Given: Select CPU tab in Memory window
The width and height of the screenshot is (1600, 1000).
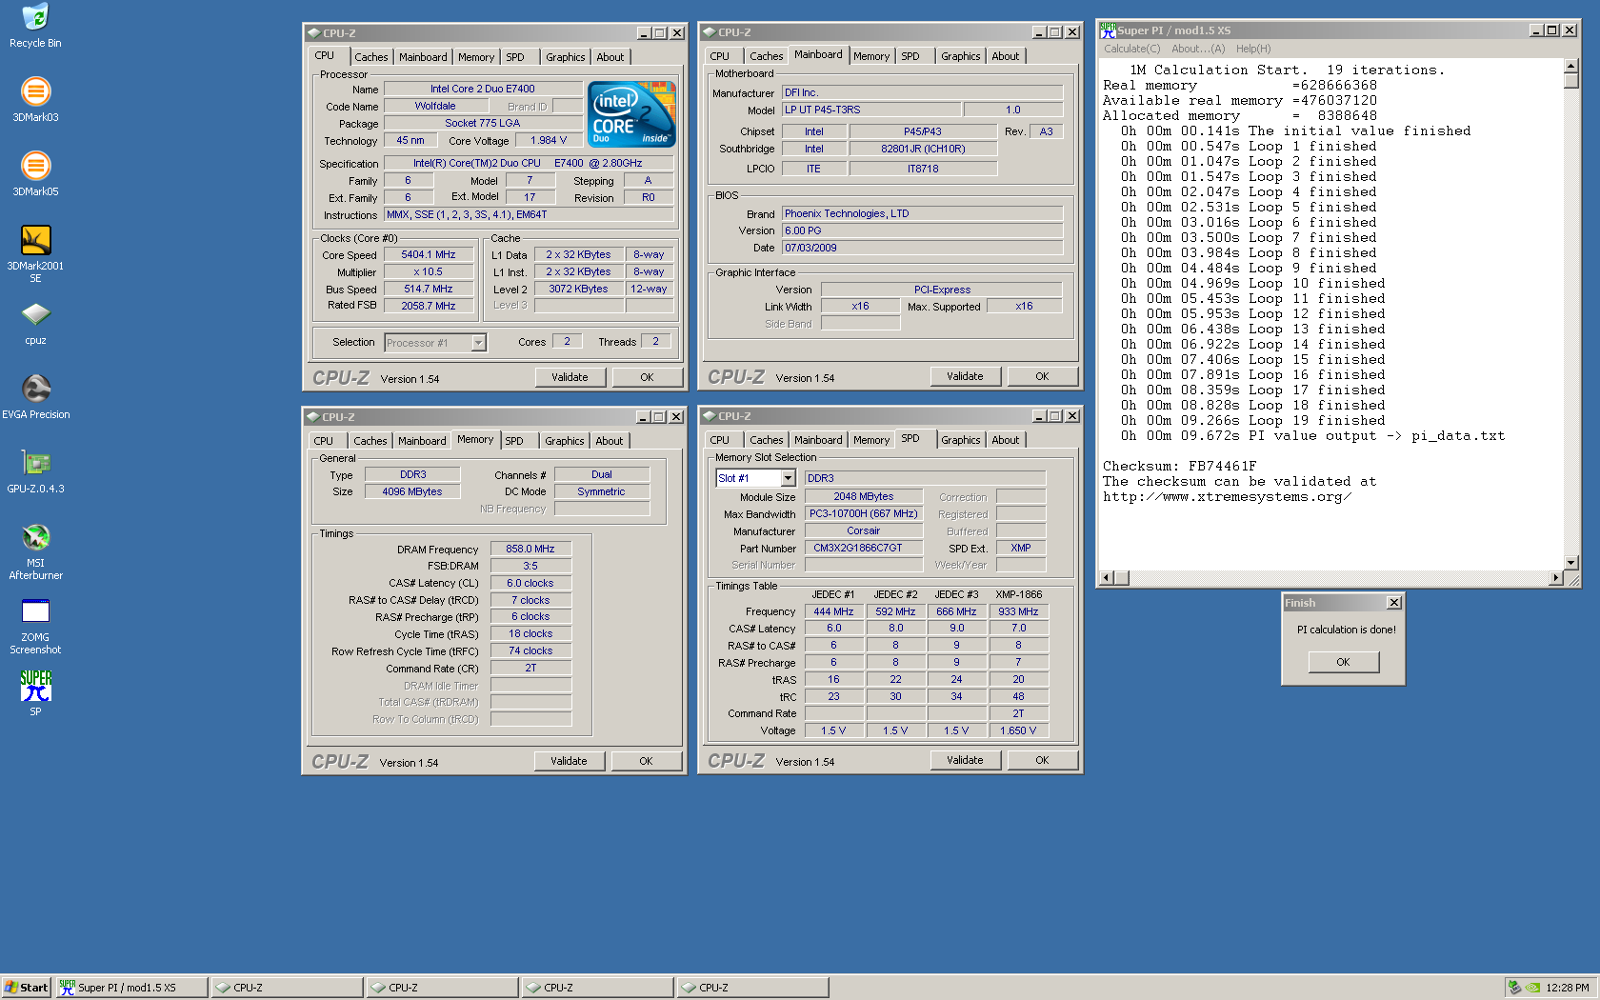Looking at the screenshot, I should (x=323, y=441).
